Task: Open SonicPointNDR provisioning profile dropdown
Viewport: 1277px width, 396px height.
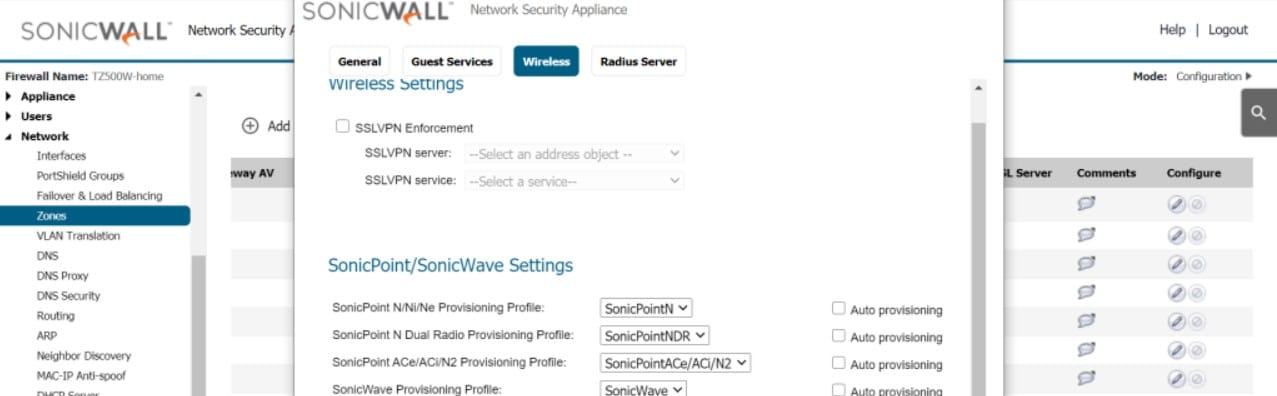Action: (655, 336)
